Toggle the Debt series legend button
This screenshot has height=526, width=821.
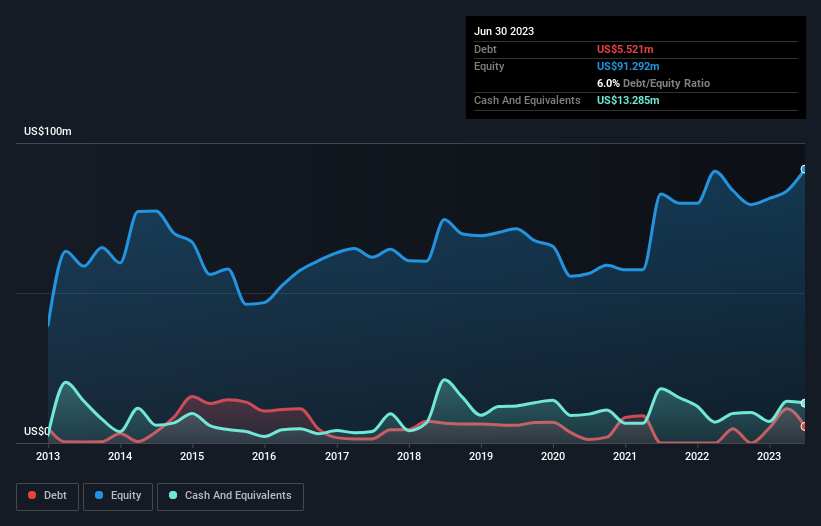48,496
